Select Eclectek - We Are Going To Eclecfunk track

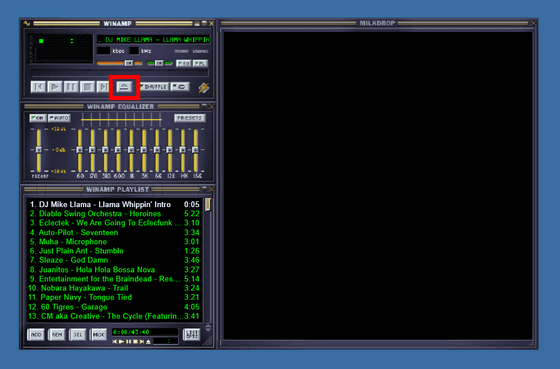click(115, 223)
